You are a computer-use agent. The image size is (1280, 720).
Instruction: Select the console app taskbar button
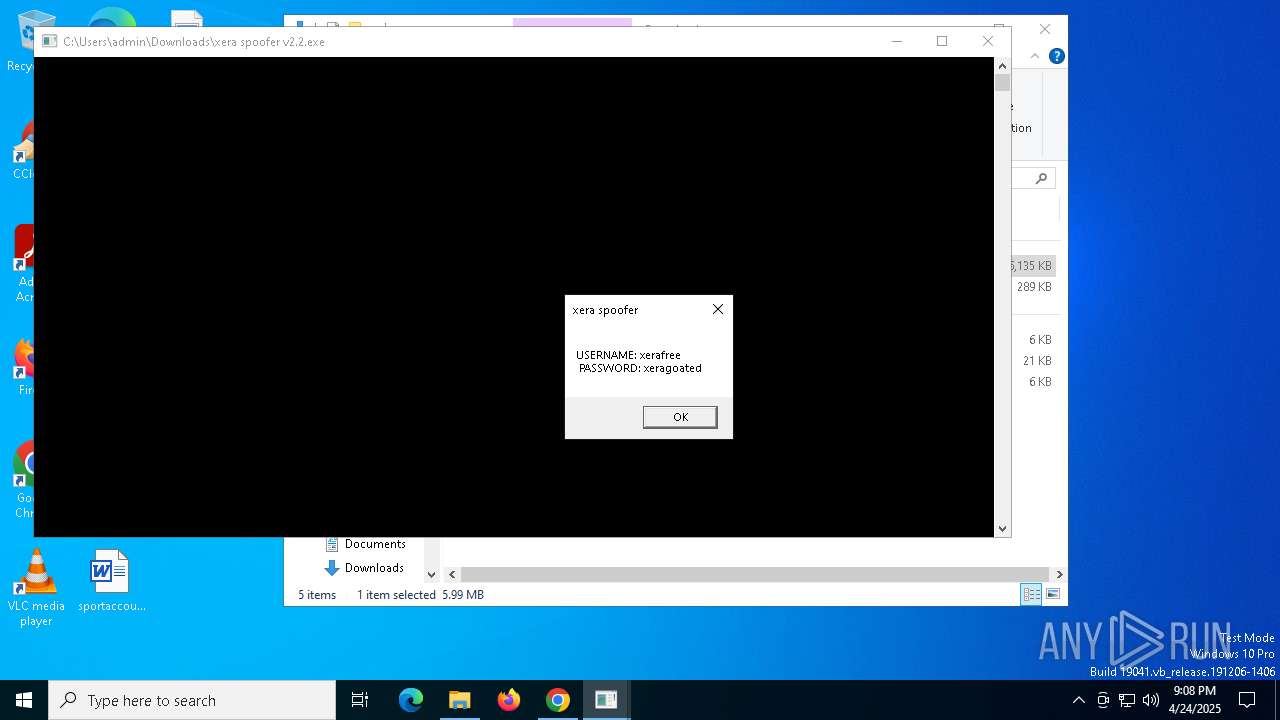(x=606, y=700)
